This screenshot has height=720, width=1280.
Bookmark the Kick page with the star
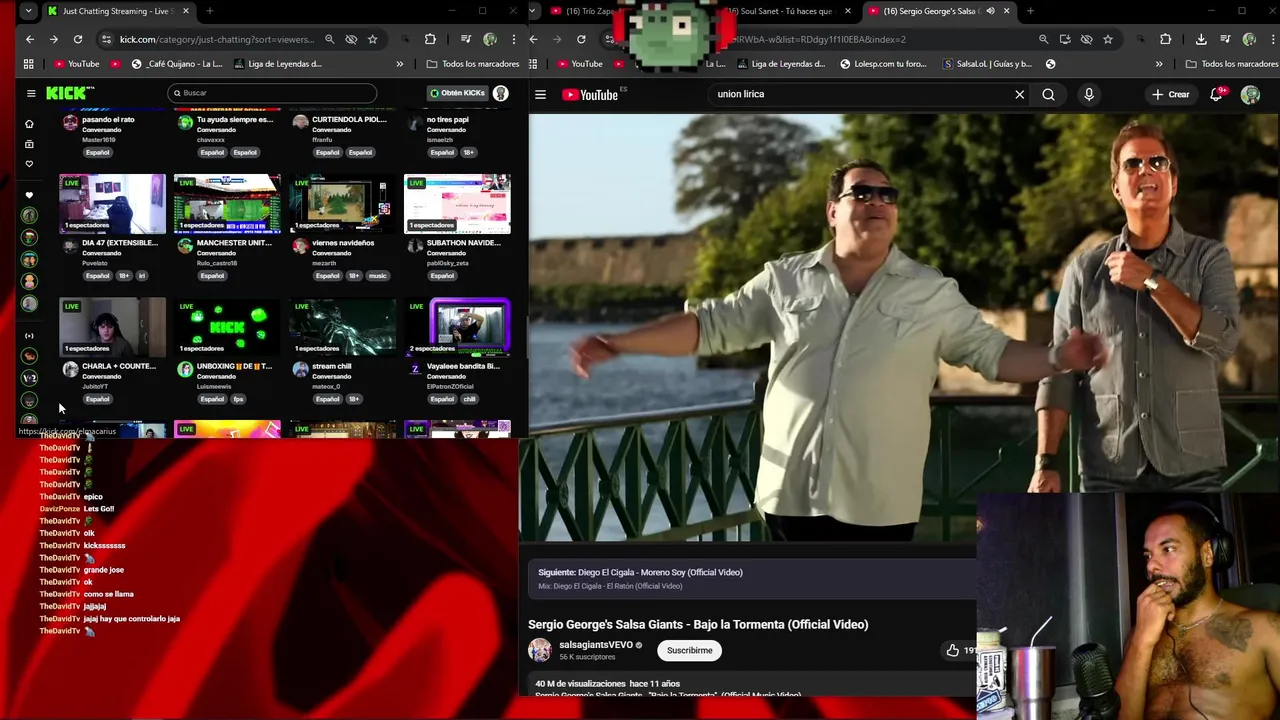(x=372, y=39)
